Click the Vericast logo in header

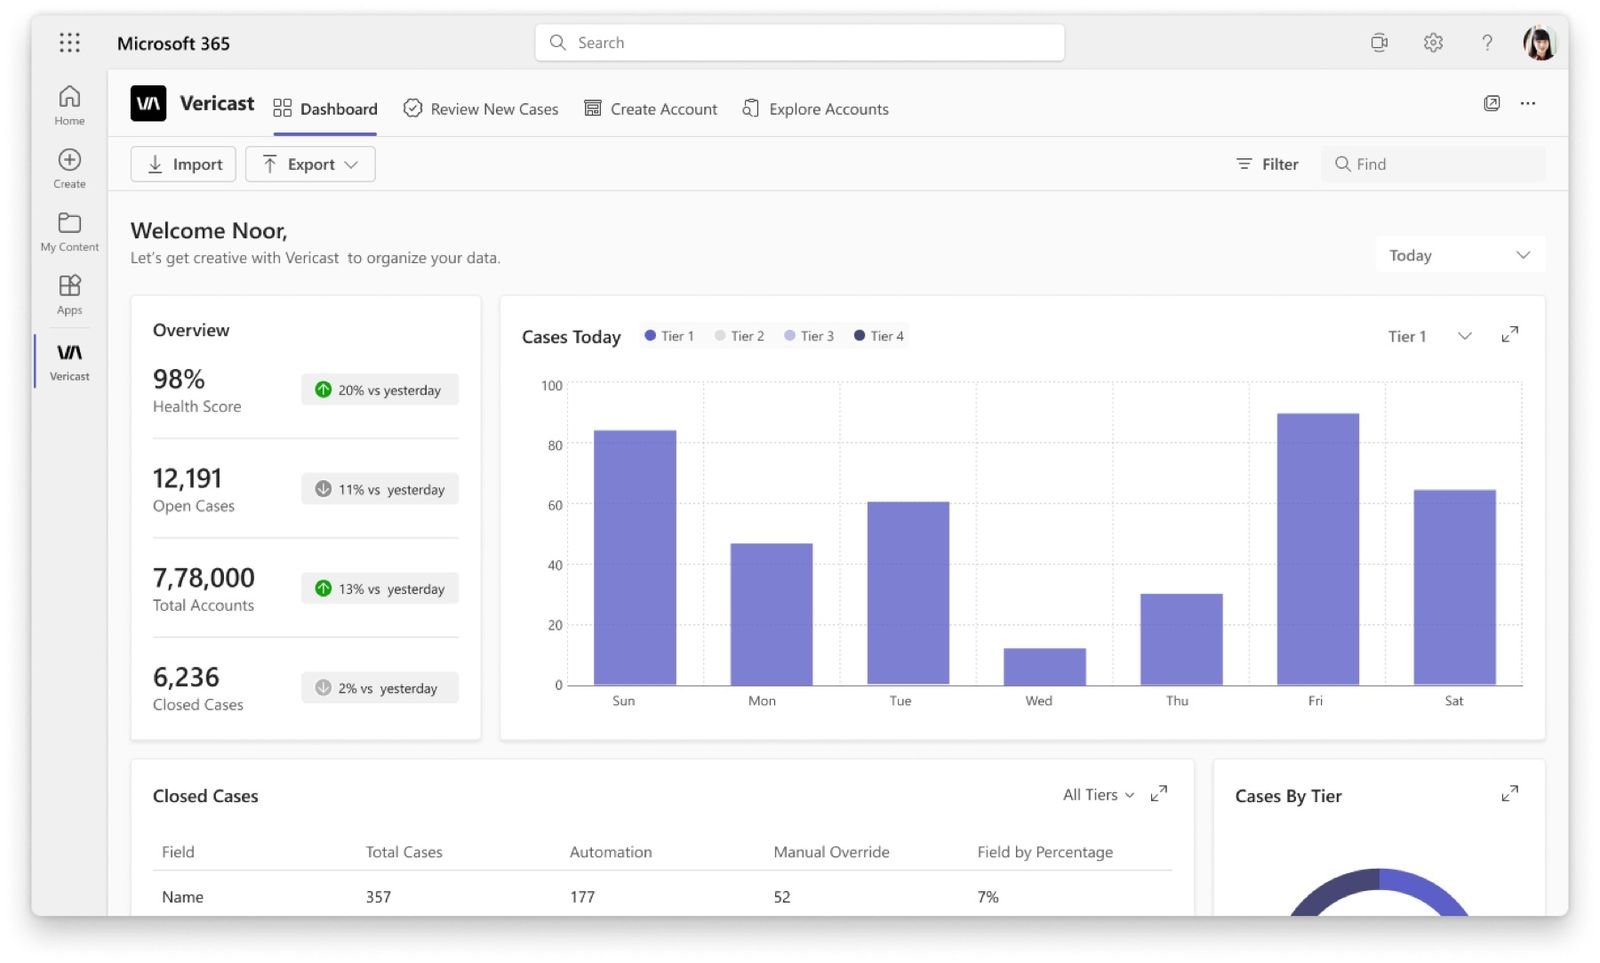[x=148, y=103]
